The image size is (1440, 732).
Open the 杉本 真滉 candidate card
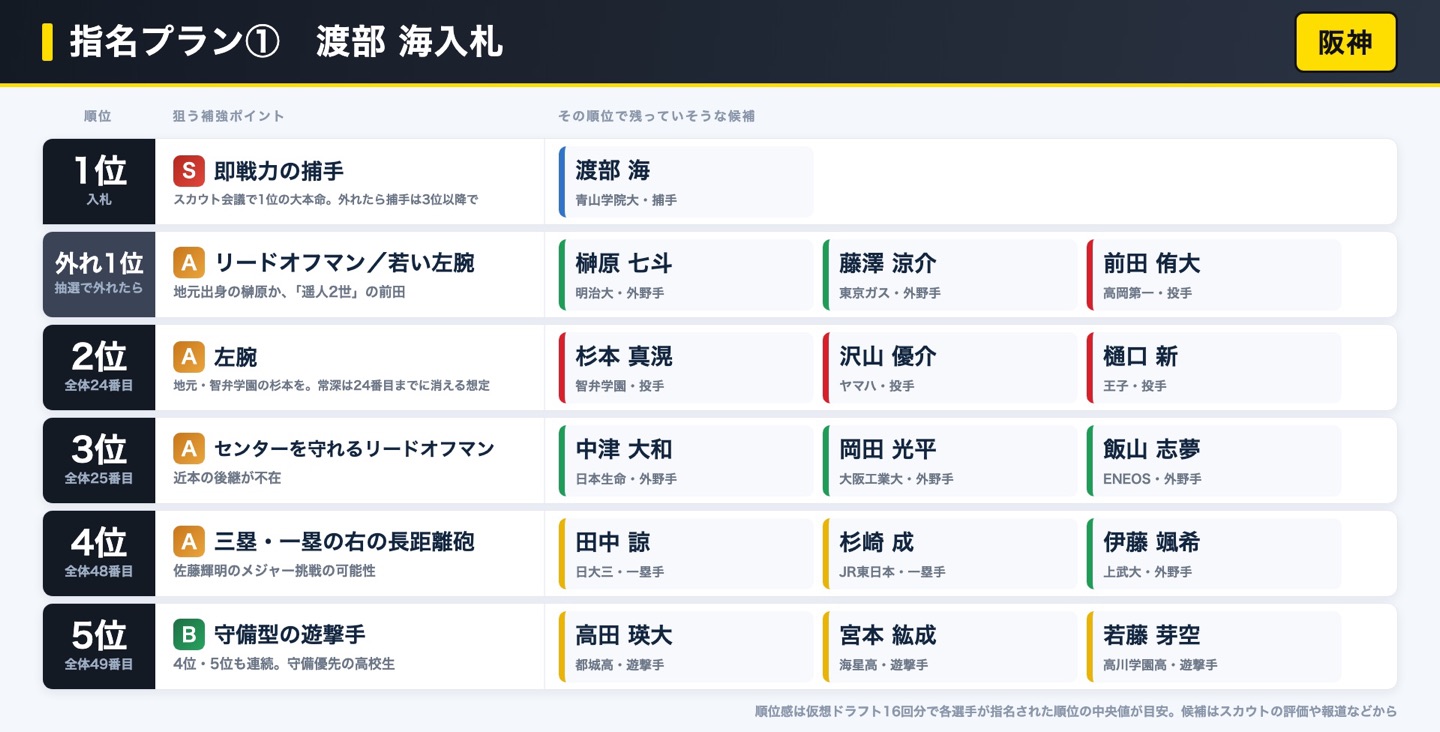pos(686,368)
